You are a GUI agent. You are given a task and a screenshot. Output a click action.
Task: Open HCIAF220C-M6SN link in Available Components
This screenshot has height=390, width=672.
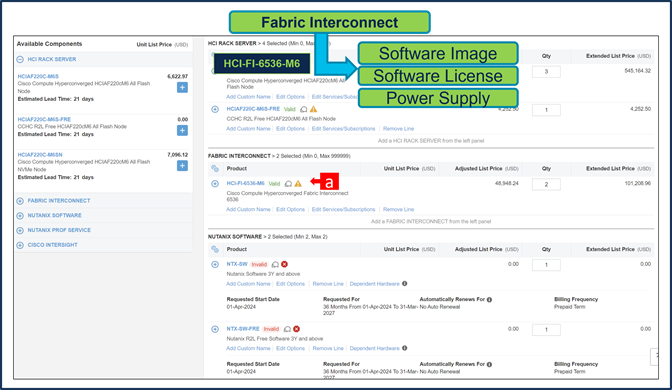point(40,155)
